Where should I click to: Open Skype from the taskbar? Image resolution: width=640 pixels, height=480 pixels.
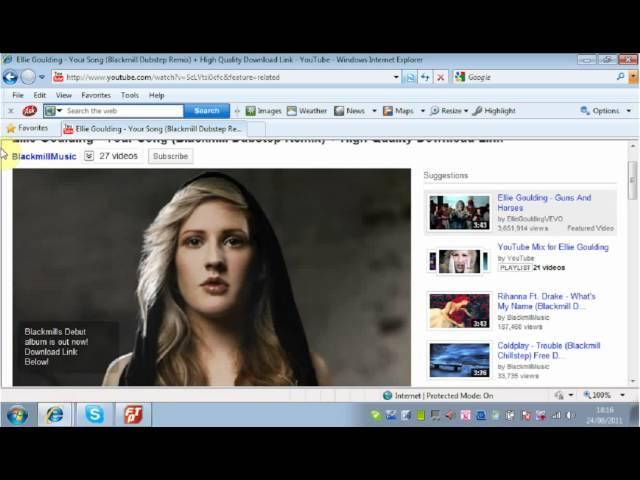point(94,415)
